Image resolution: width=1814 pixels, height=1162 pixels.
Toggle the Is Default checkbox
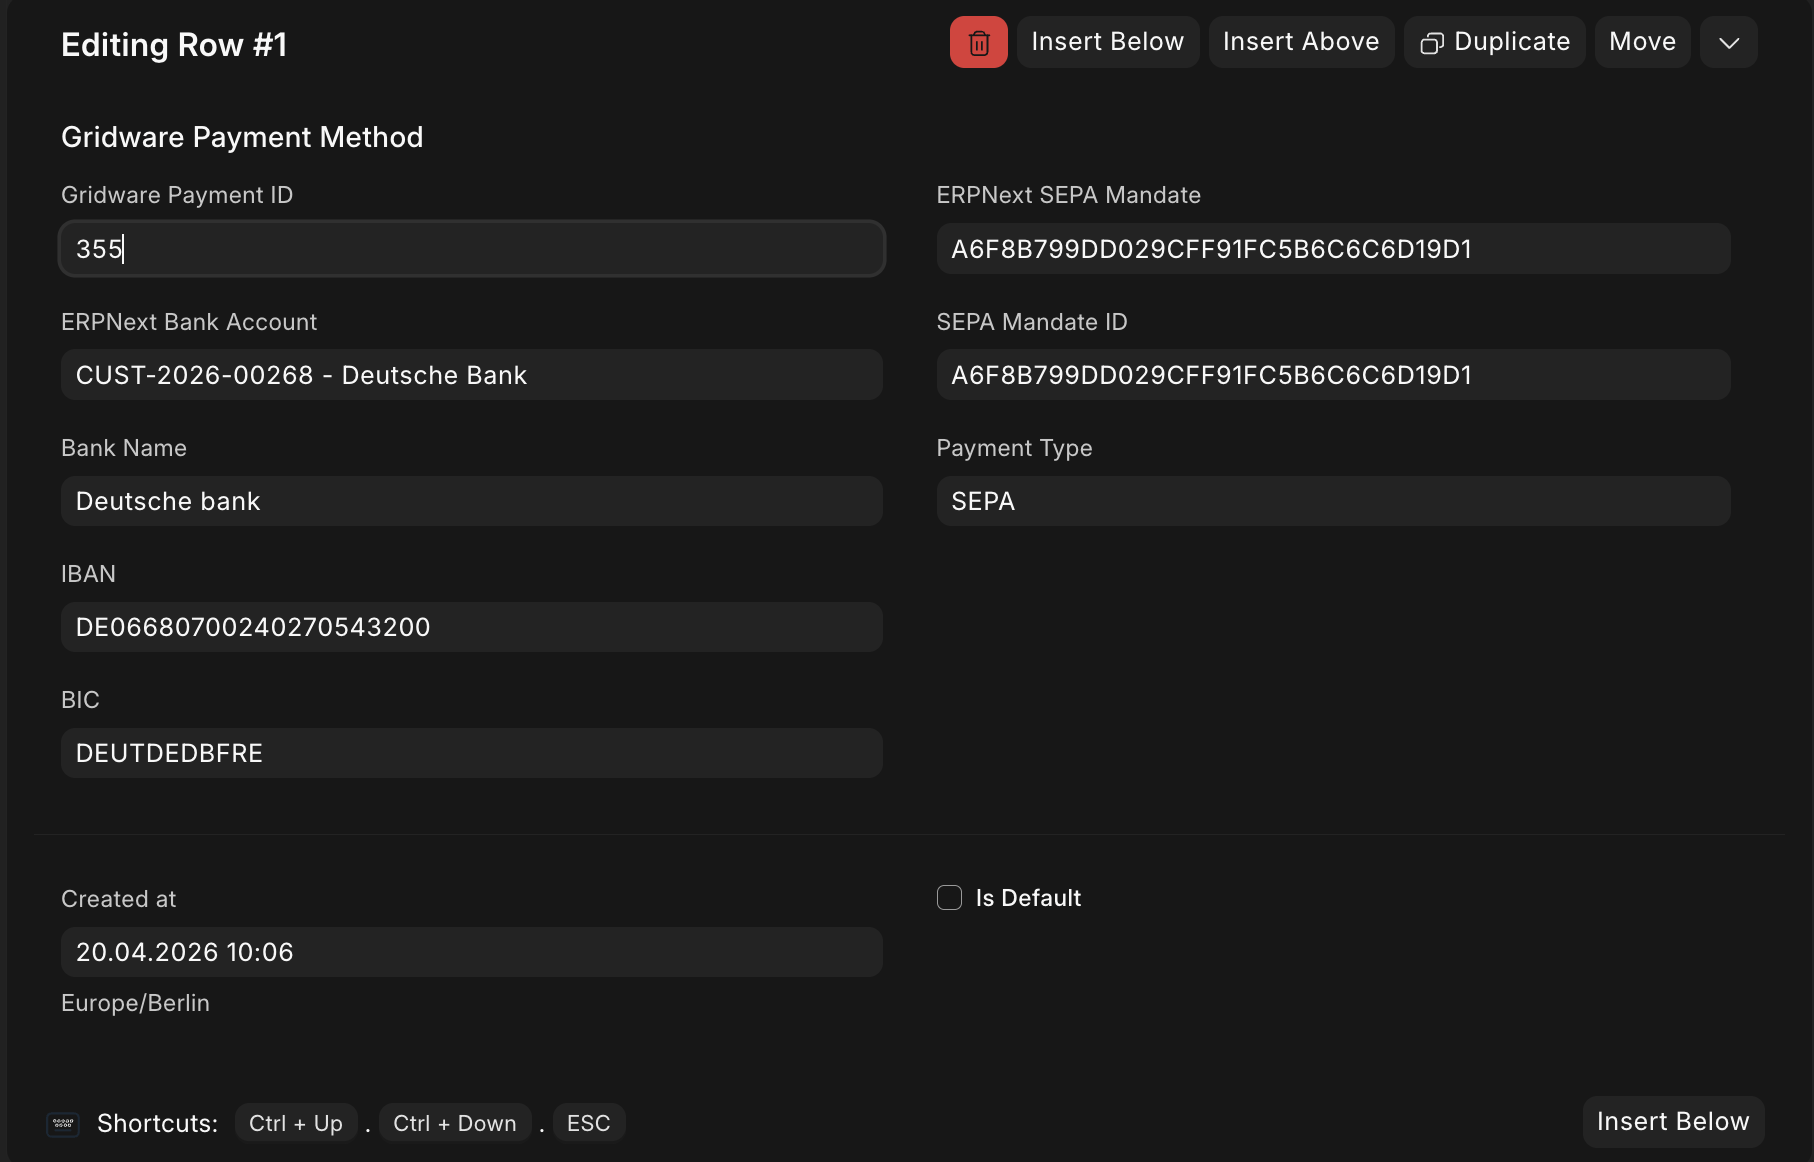[x=949, y=898]
